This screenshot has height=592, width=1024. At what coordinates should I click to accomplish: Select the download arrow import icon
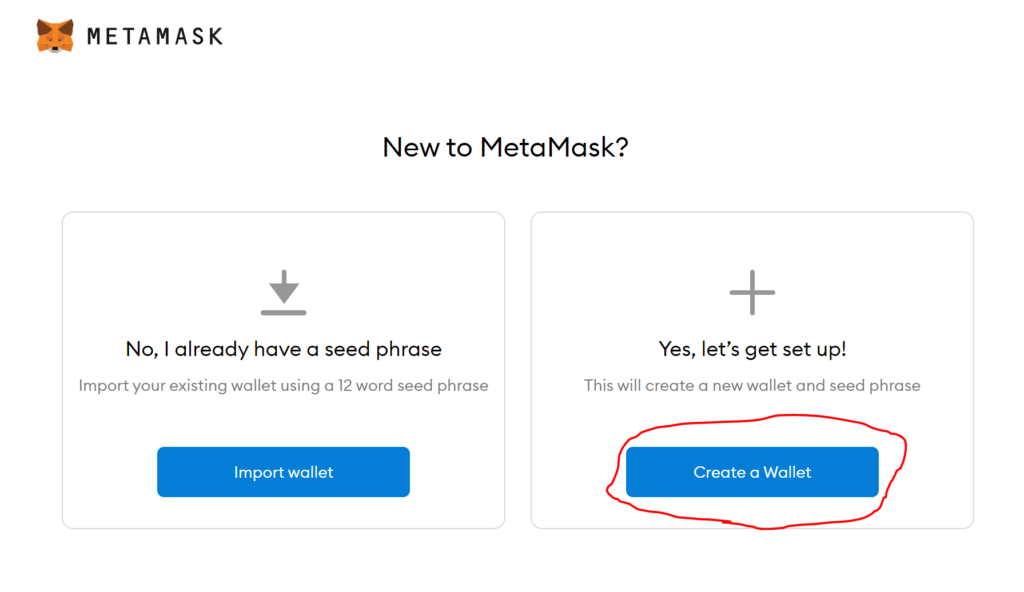click(x=283, y=292)
